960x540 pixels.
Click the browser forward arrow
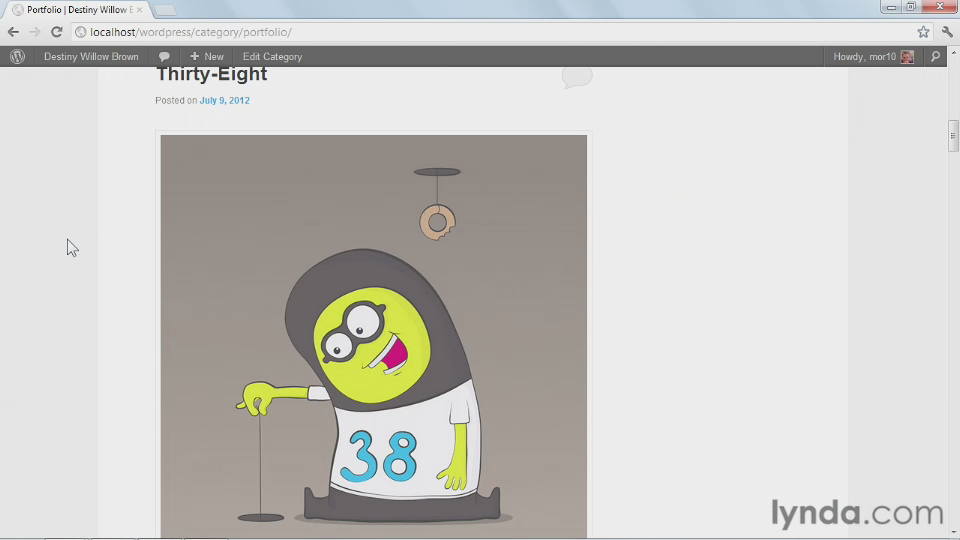click(35, 32)
